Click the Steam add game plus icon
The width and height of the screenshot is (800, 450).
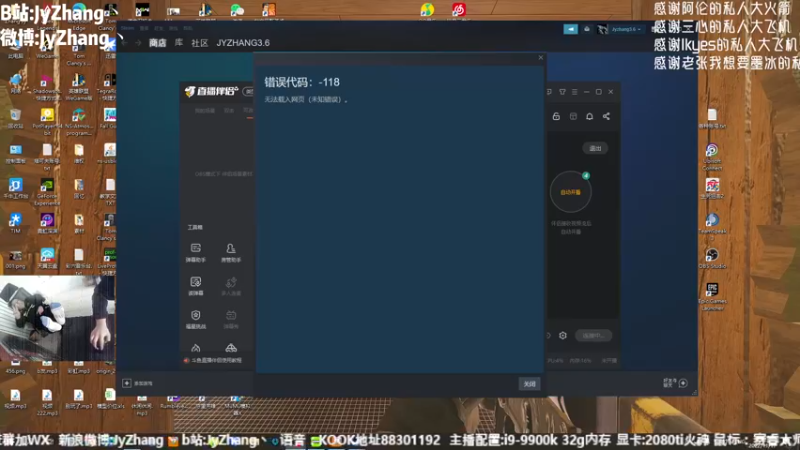click(x=127, y=383)
